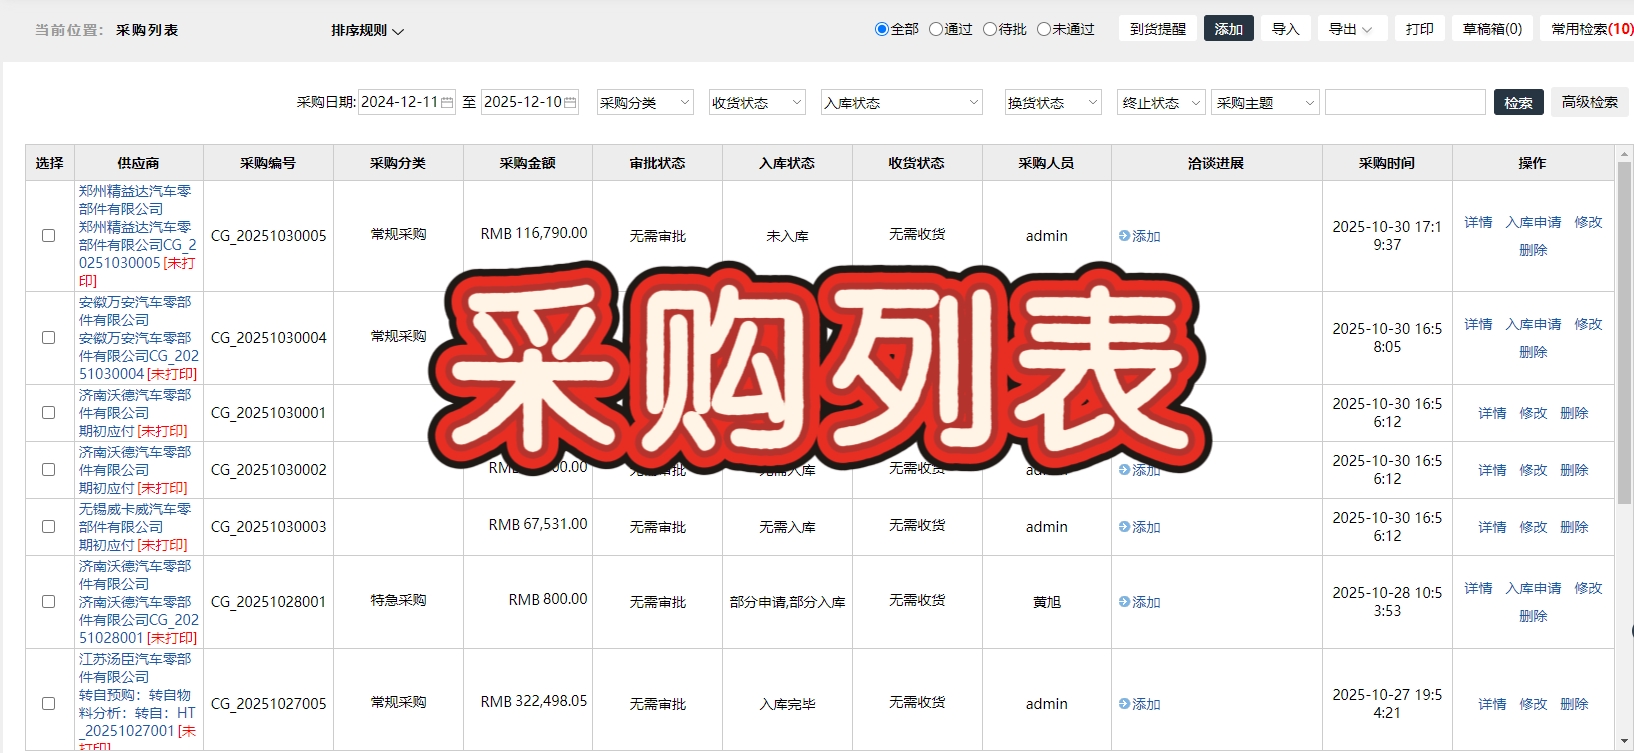
Task: Open 常用检索 saved searches
Action: coord(1588,29)
